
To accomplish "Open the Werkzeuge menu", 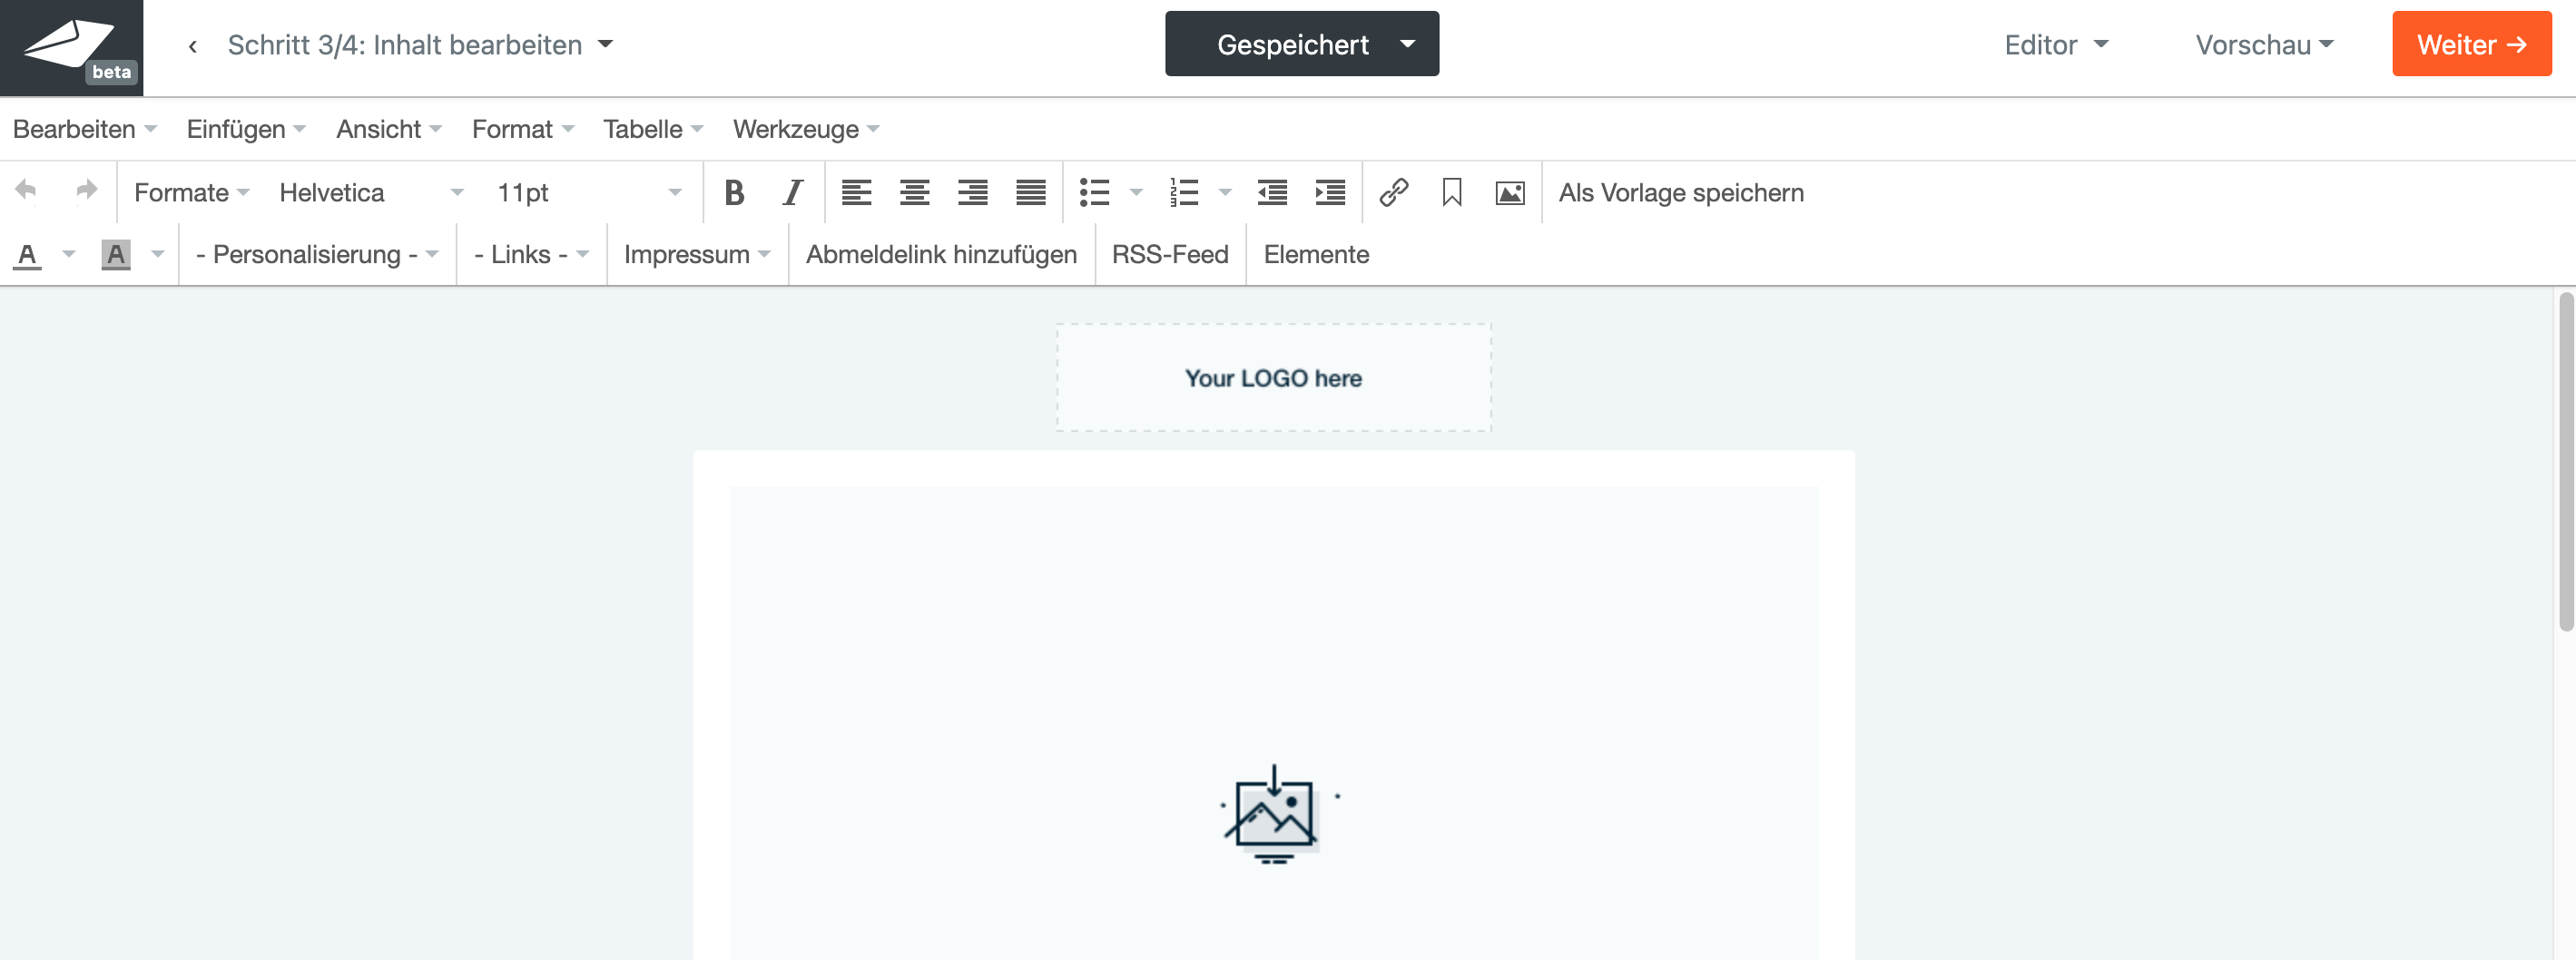I will coord(806,129).
